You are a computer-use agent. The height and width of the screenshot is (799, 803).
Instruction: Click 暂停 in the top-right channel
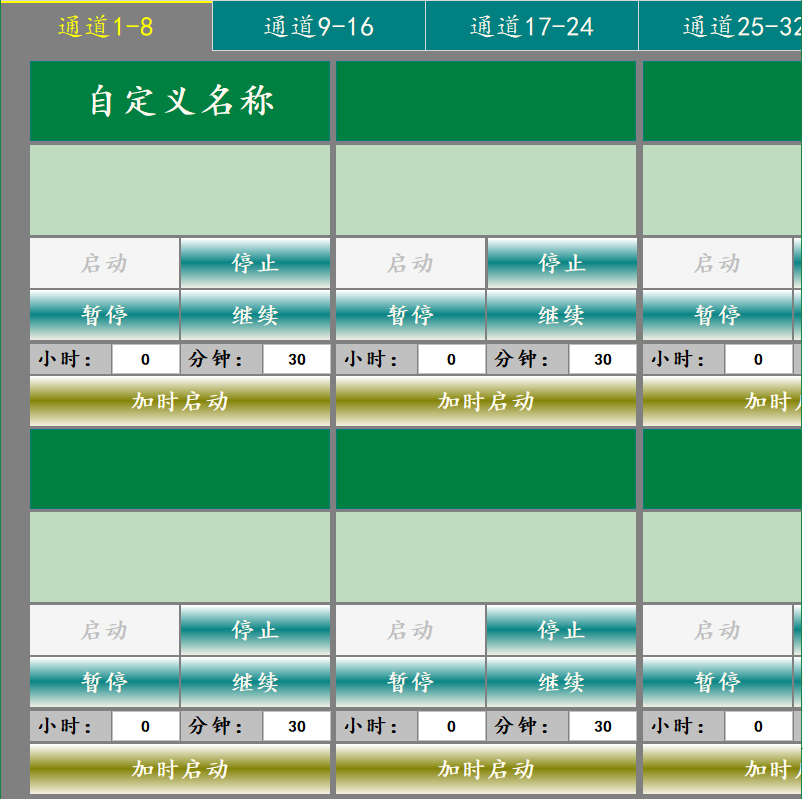click(x=717, y=314)
